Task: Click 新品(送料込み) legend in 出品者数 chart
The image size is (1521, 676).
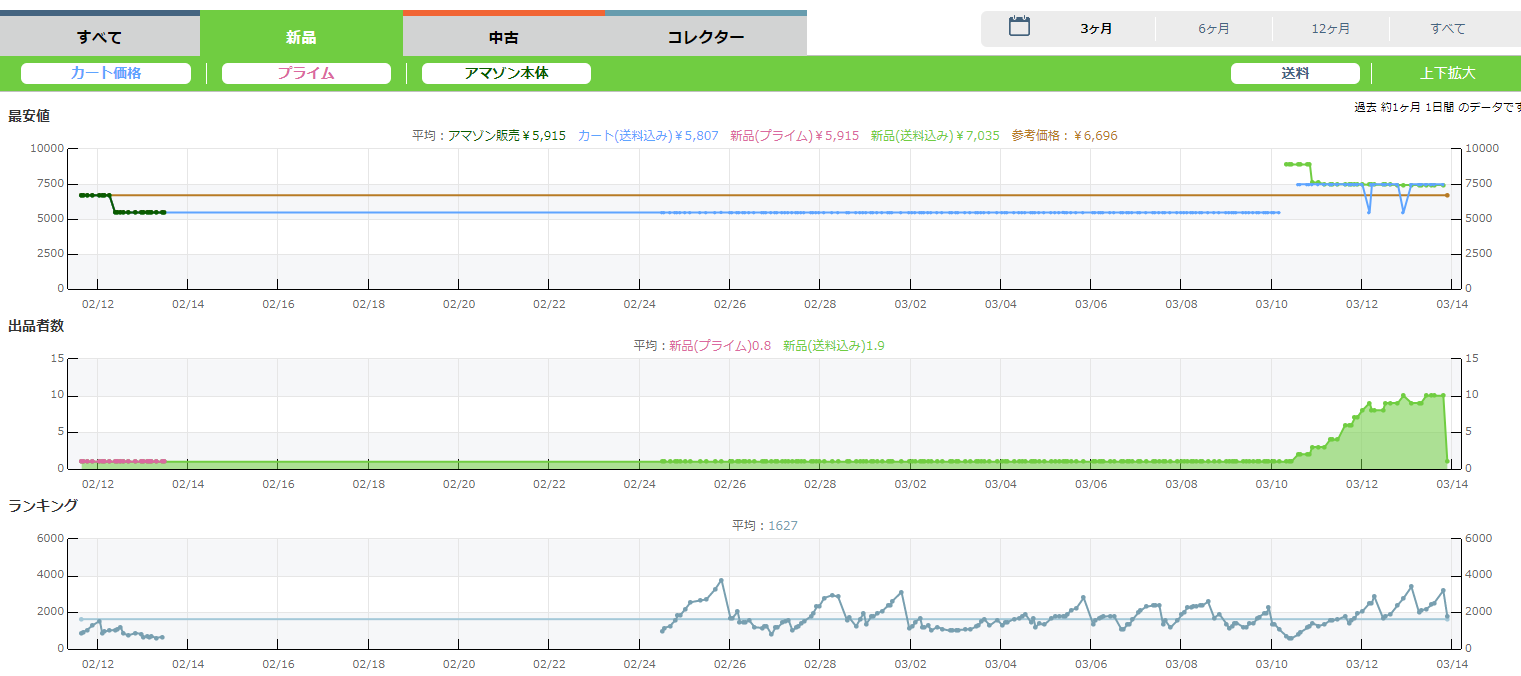Action: pyautogui.click(x=834, y=345)
